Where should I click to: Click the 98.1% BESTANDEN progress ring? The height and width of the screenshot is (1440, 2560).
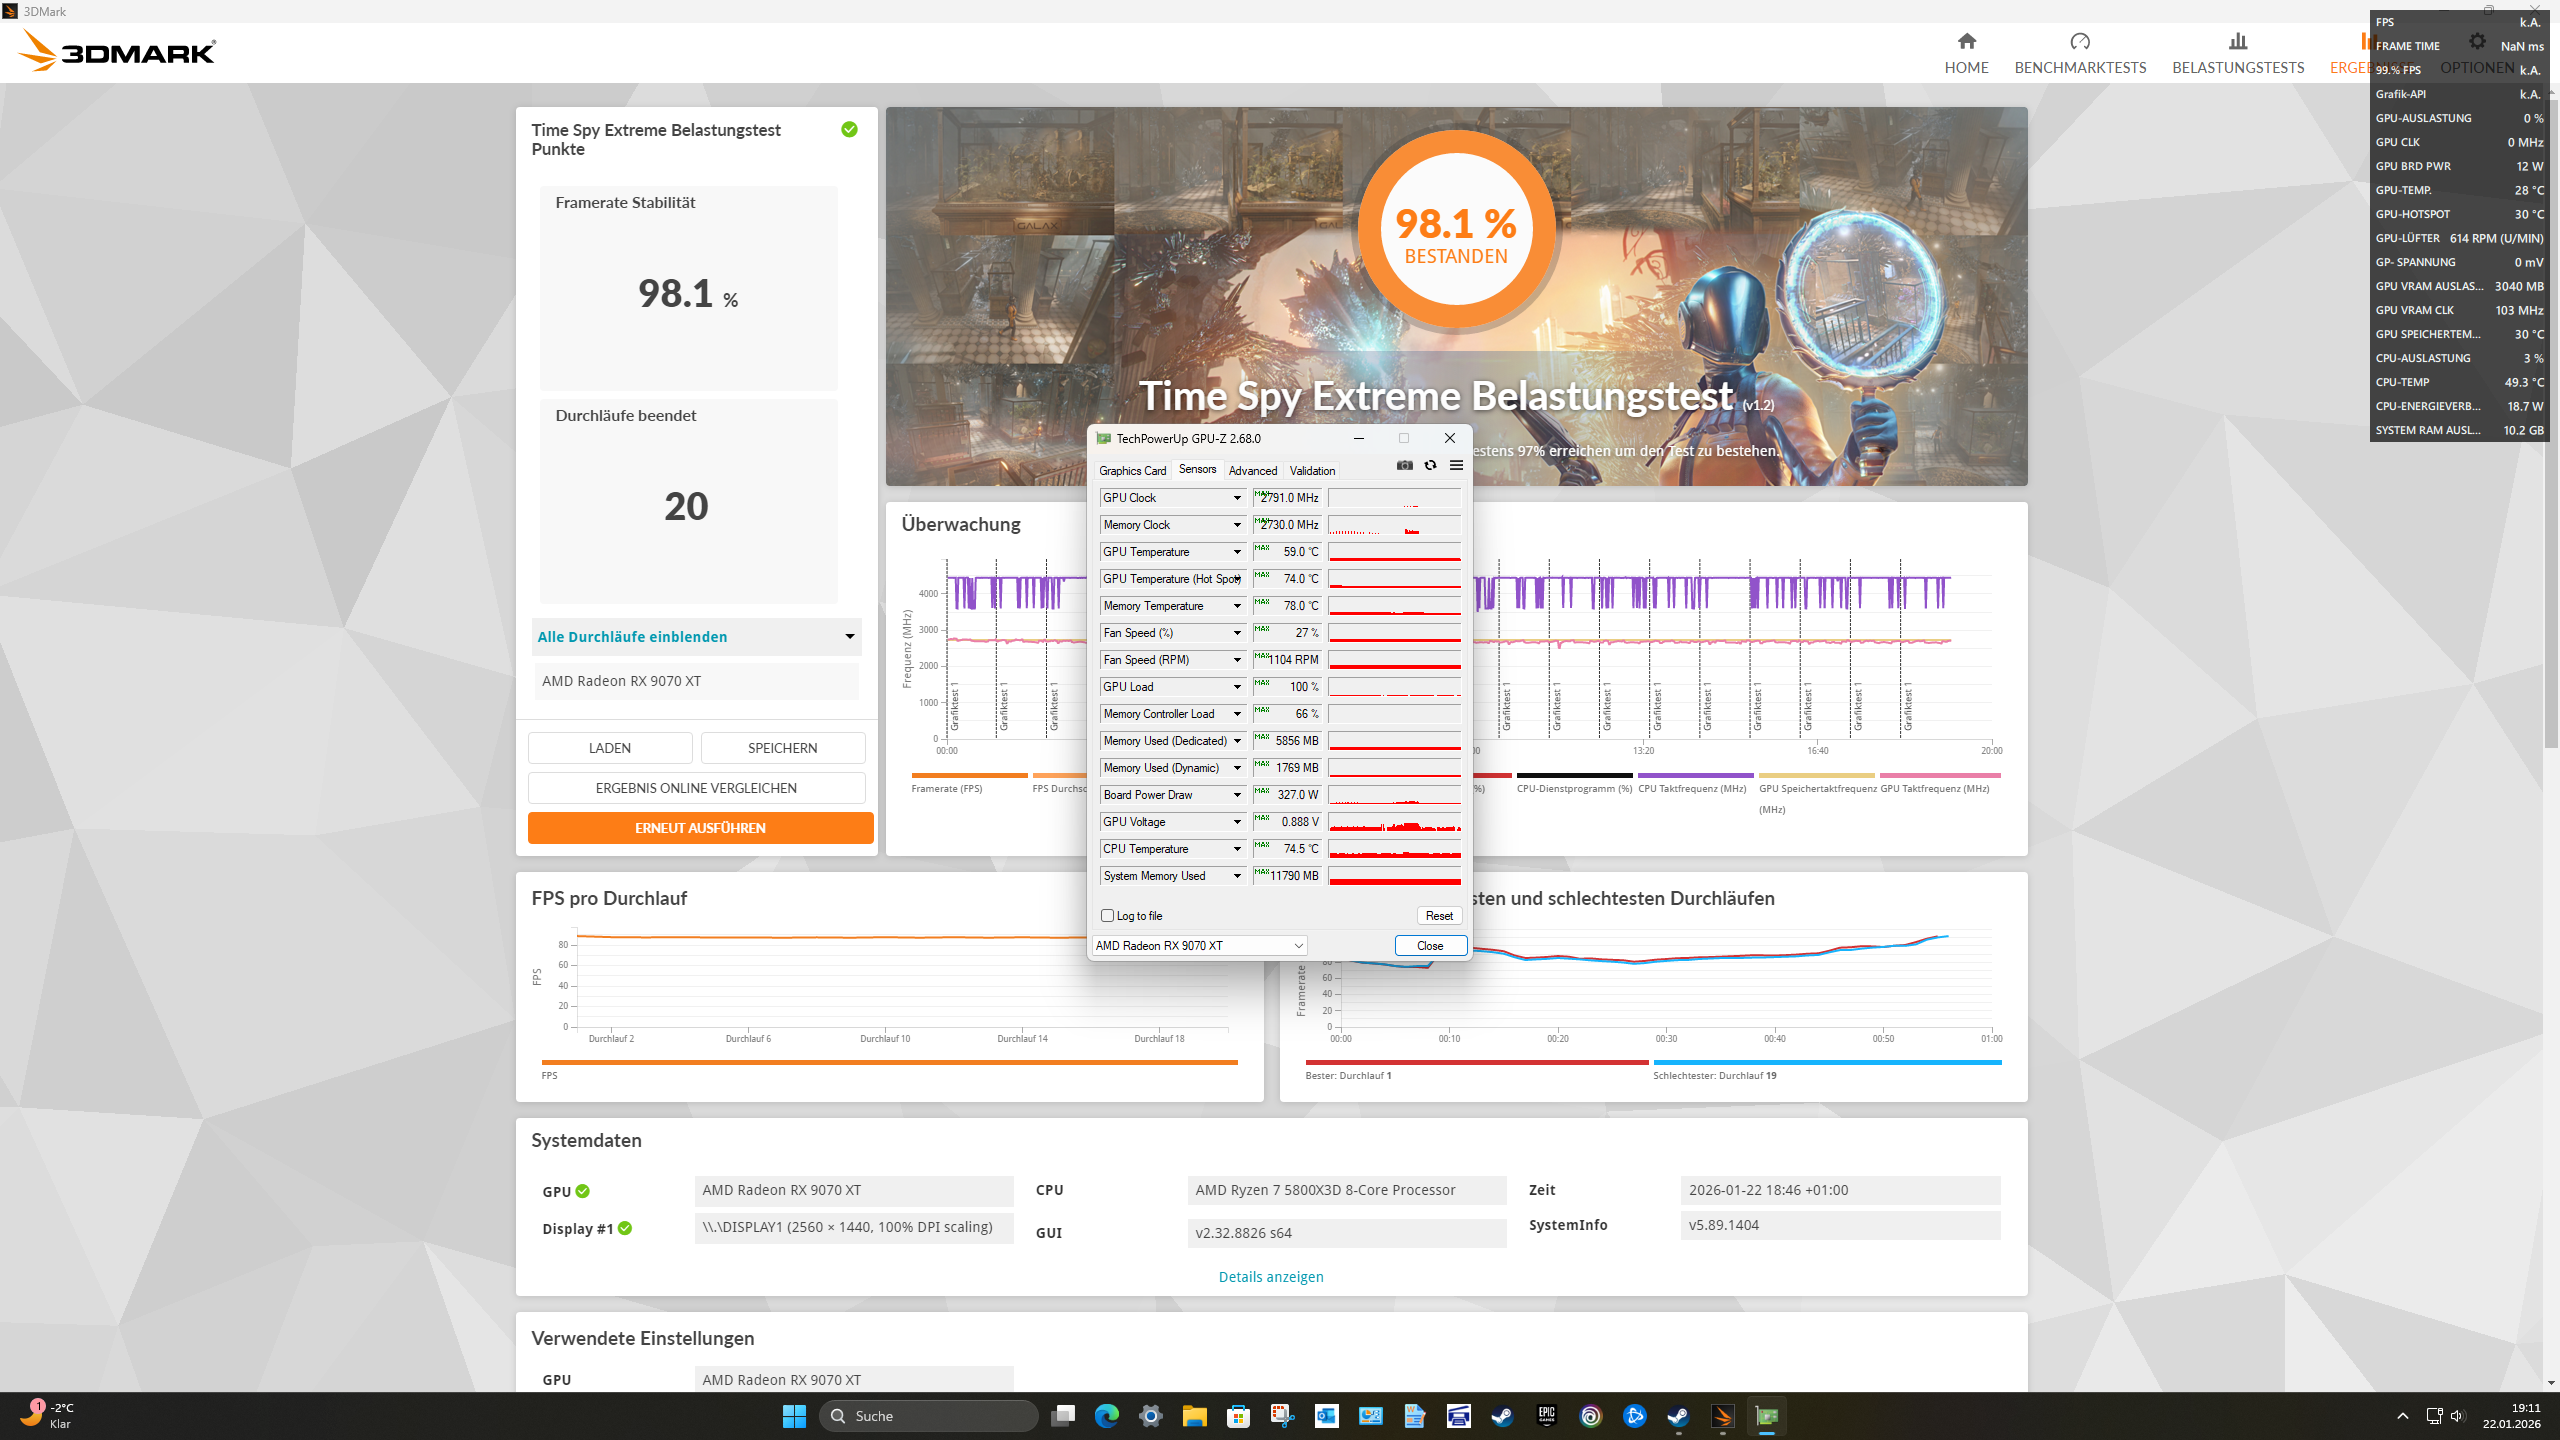[x=1457, y=228]
